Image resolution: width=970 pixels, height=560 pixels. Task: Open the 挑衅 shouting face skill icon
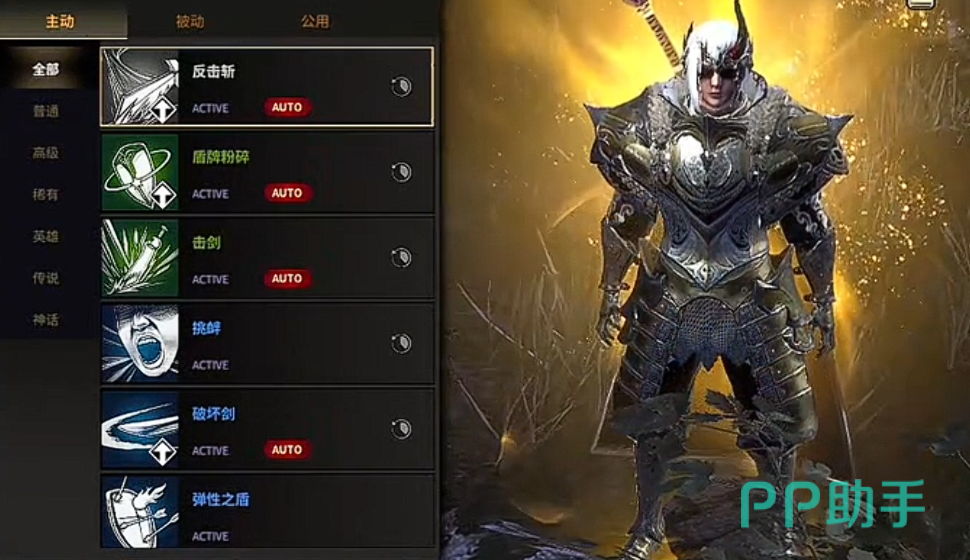(x=140, y=343)
